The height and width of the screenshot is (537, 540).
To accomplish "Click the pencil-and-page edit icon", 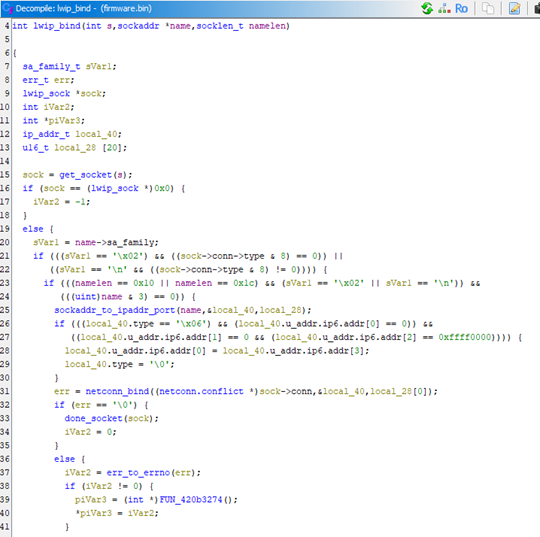I will 515,8.
